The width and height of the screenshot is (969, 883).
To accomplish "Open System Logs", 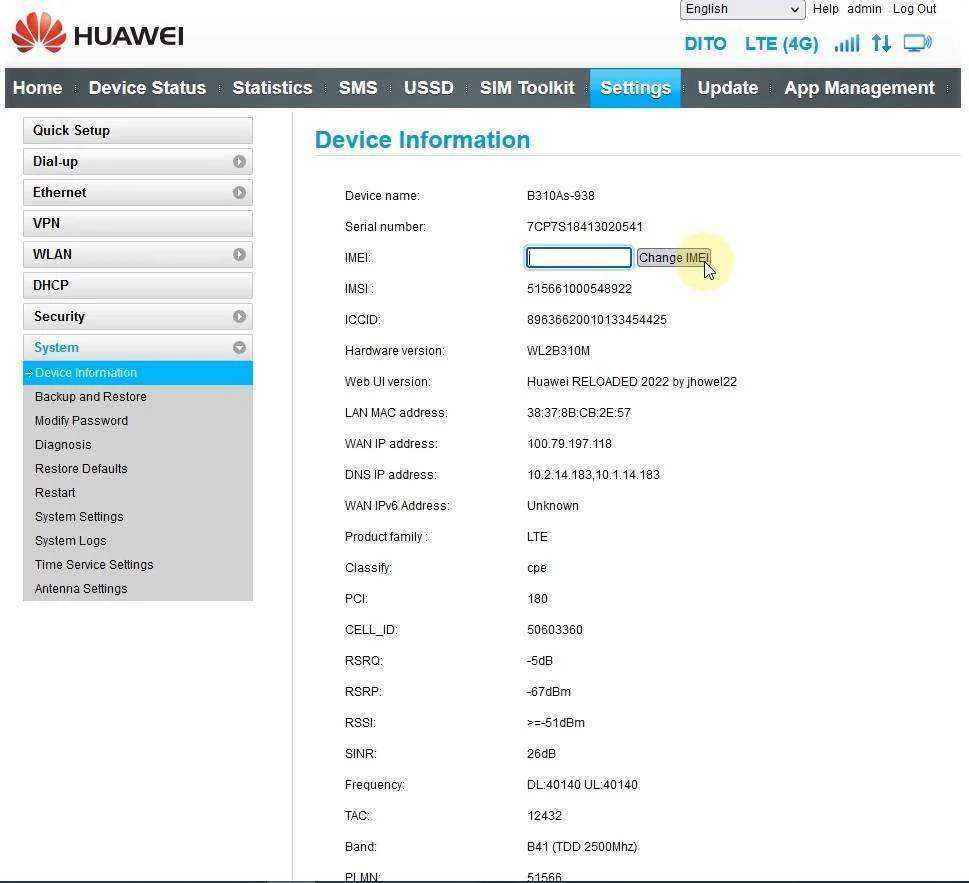I will [70, 541].
